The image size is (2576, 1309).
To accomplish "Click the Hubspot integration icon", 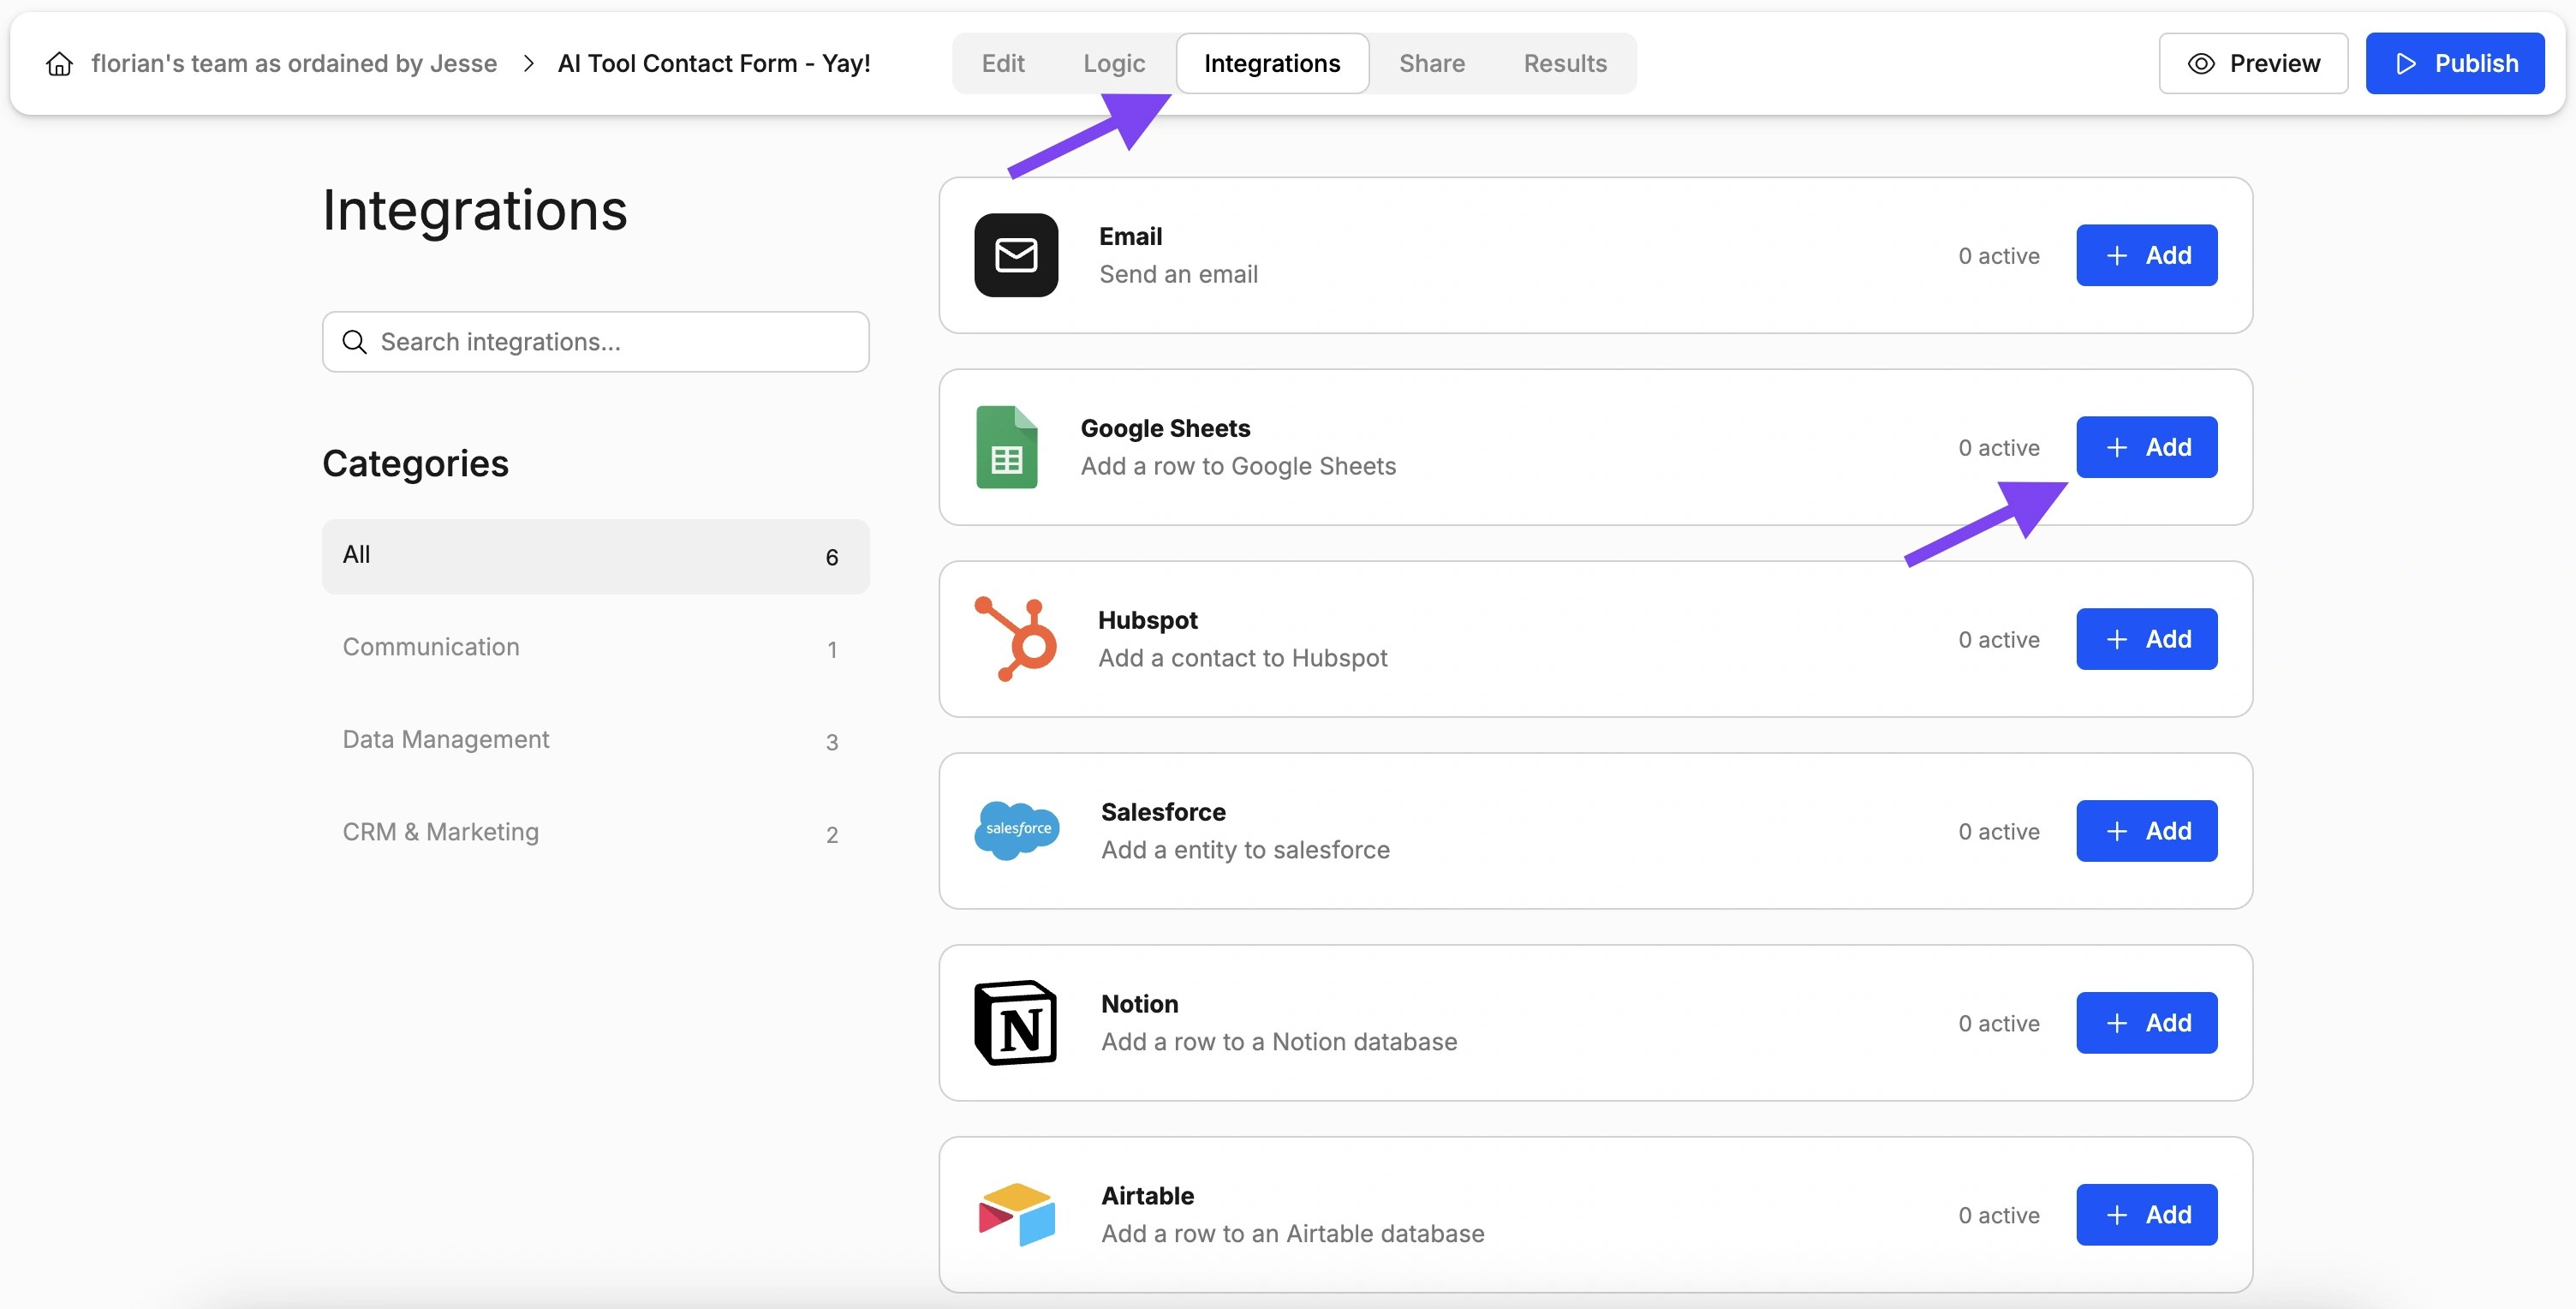I will point(1015,638).
